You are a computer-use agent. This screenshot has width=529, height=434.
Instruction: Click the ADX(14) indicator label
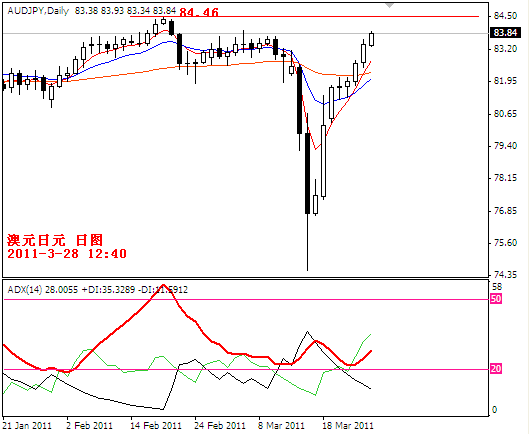coord(25,290)
